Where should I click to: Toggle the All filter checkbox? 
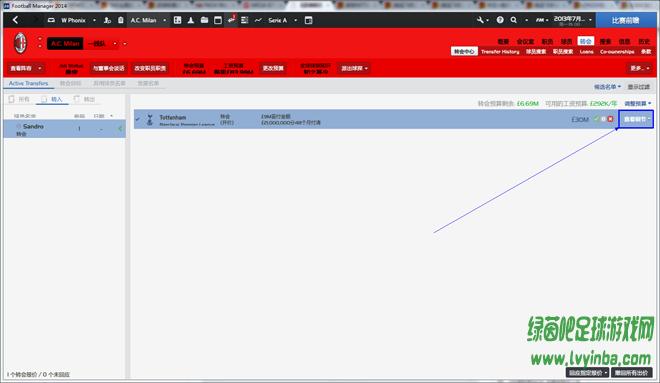11,99
